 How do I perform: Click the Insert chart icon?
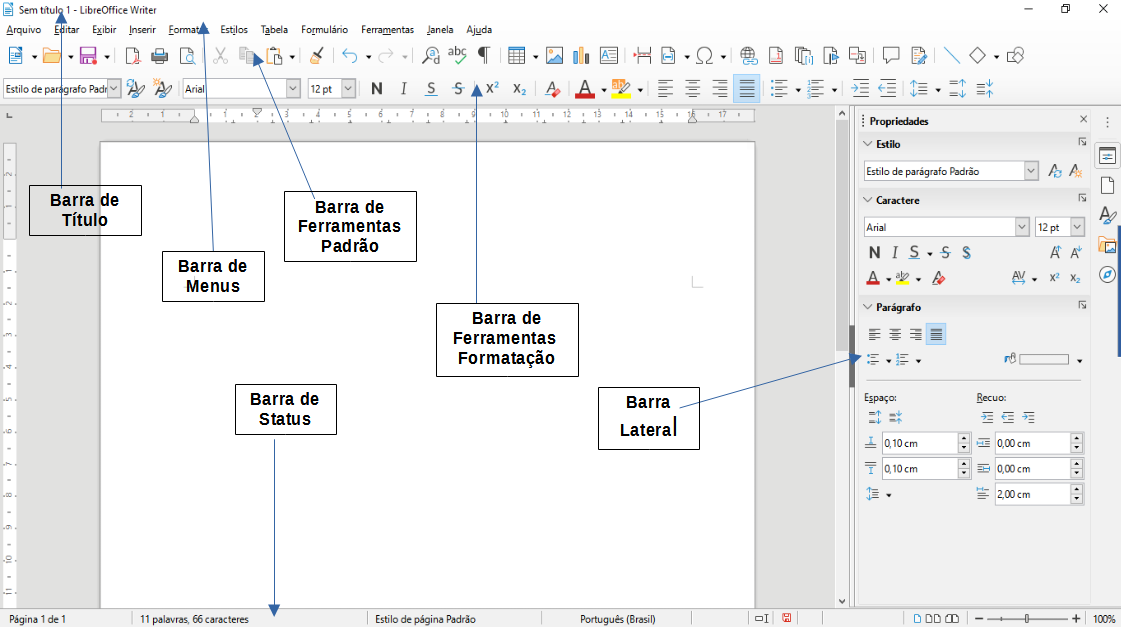(581, 56)
